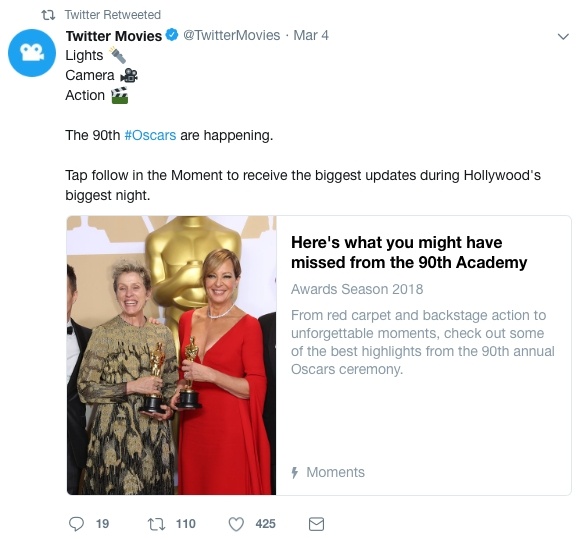Click the blue verified badge
The image size is (580, 539).
click(172, 35)
